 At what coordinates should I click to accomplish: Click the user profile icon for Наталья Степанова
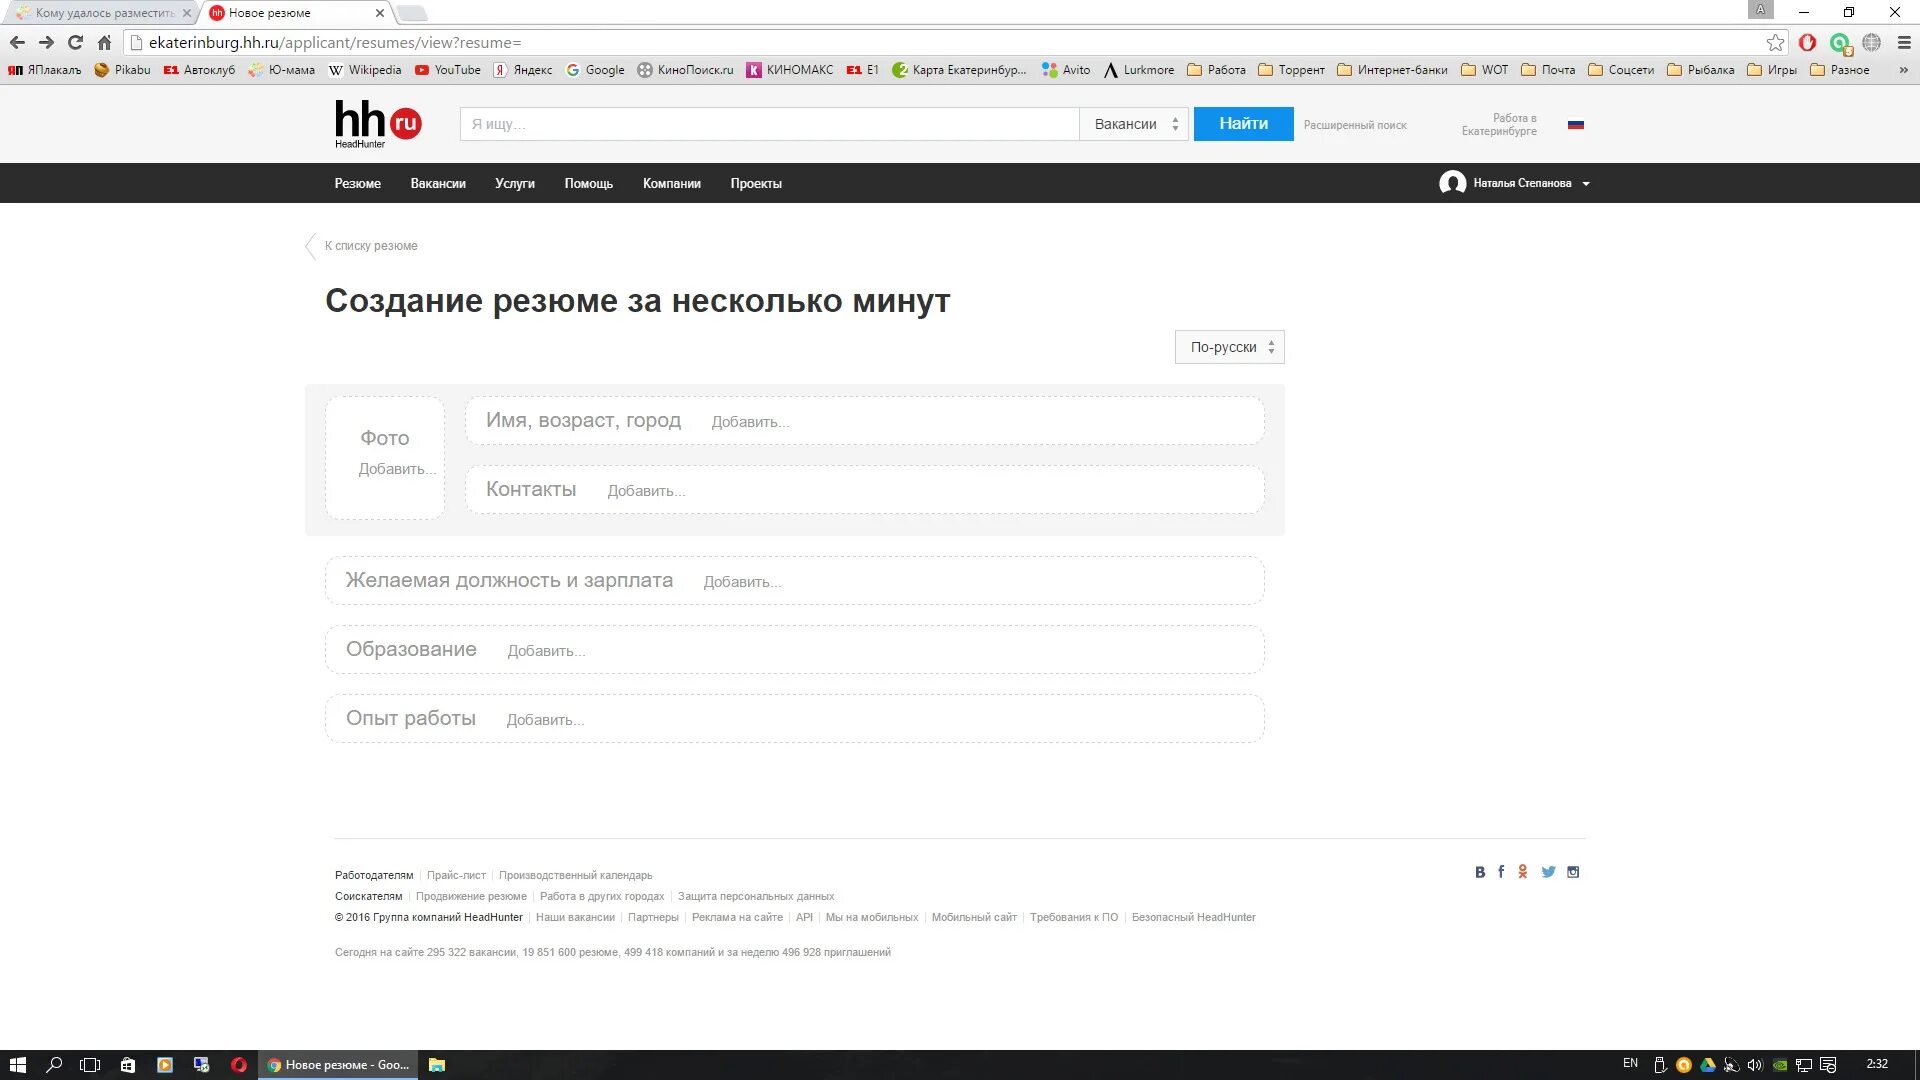tap(1451, 182)
